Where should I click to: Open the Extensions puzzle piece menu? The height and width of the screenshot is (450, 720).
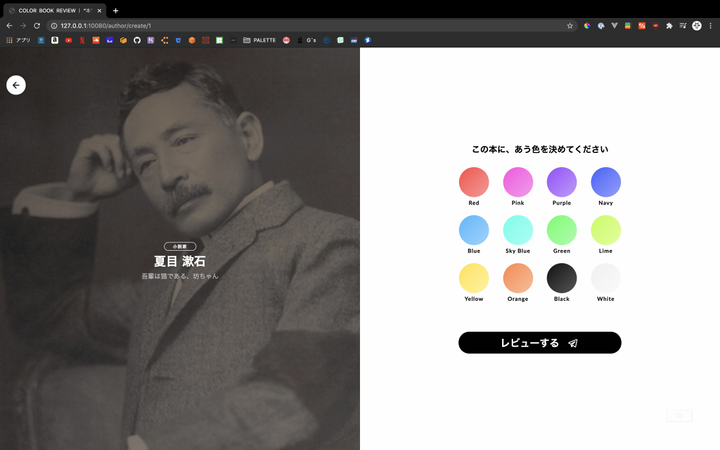pos(668,25)
